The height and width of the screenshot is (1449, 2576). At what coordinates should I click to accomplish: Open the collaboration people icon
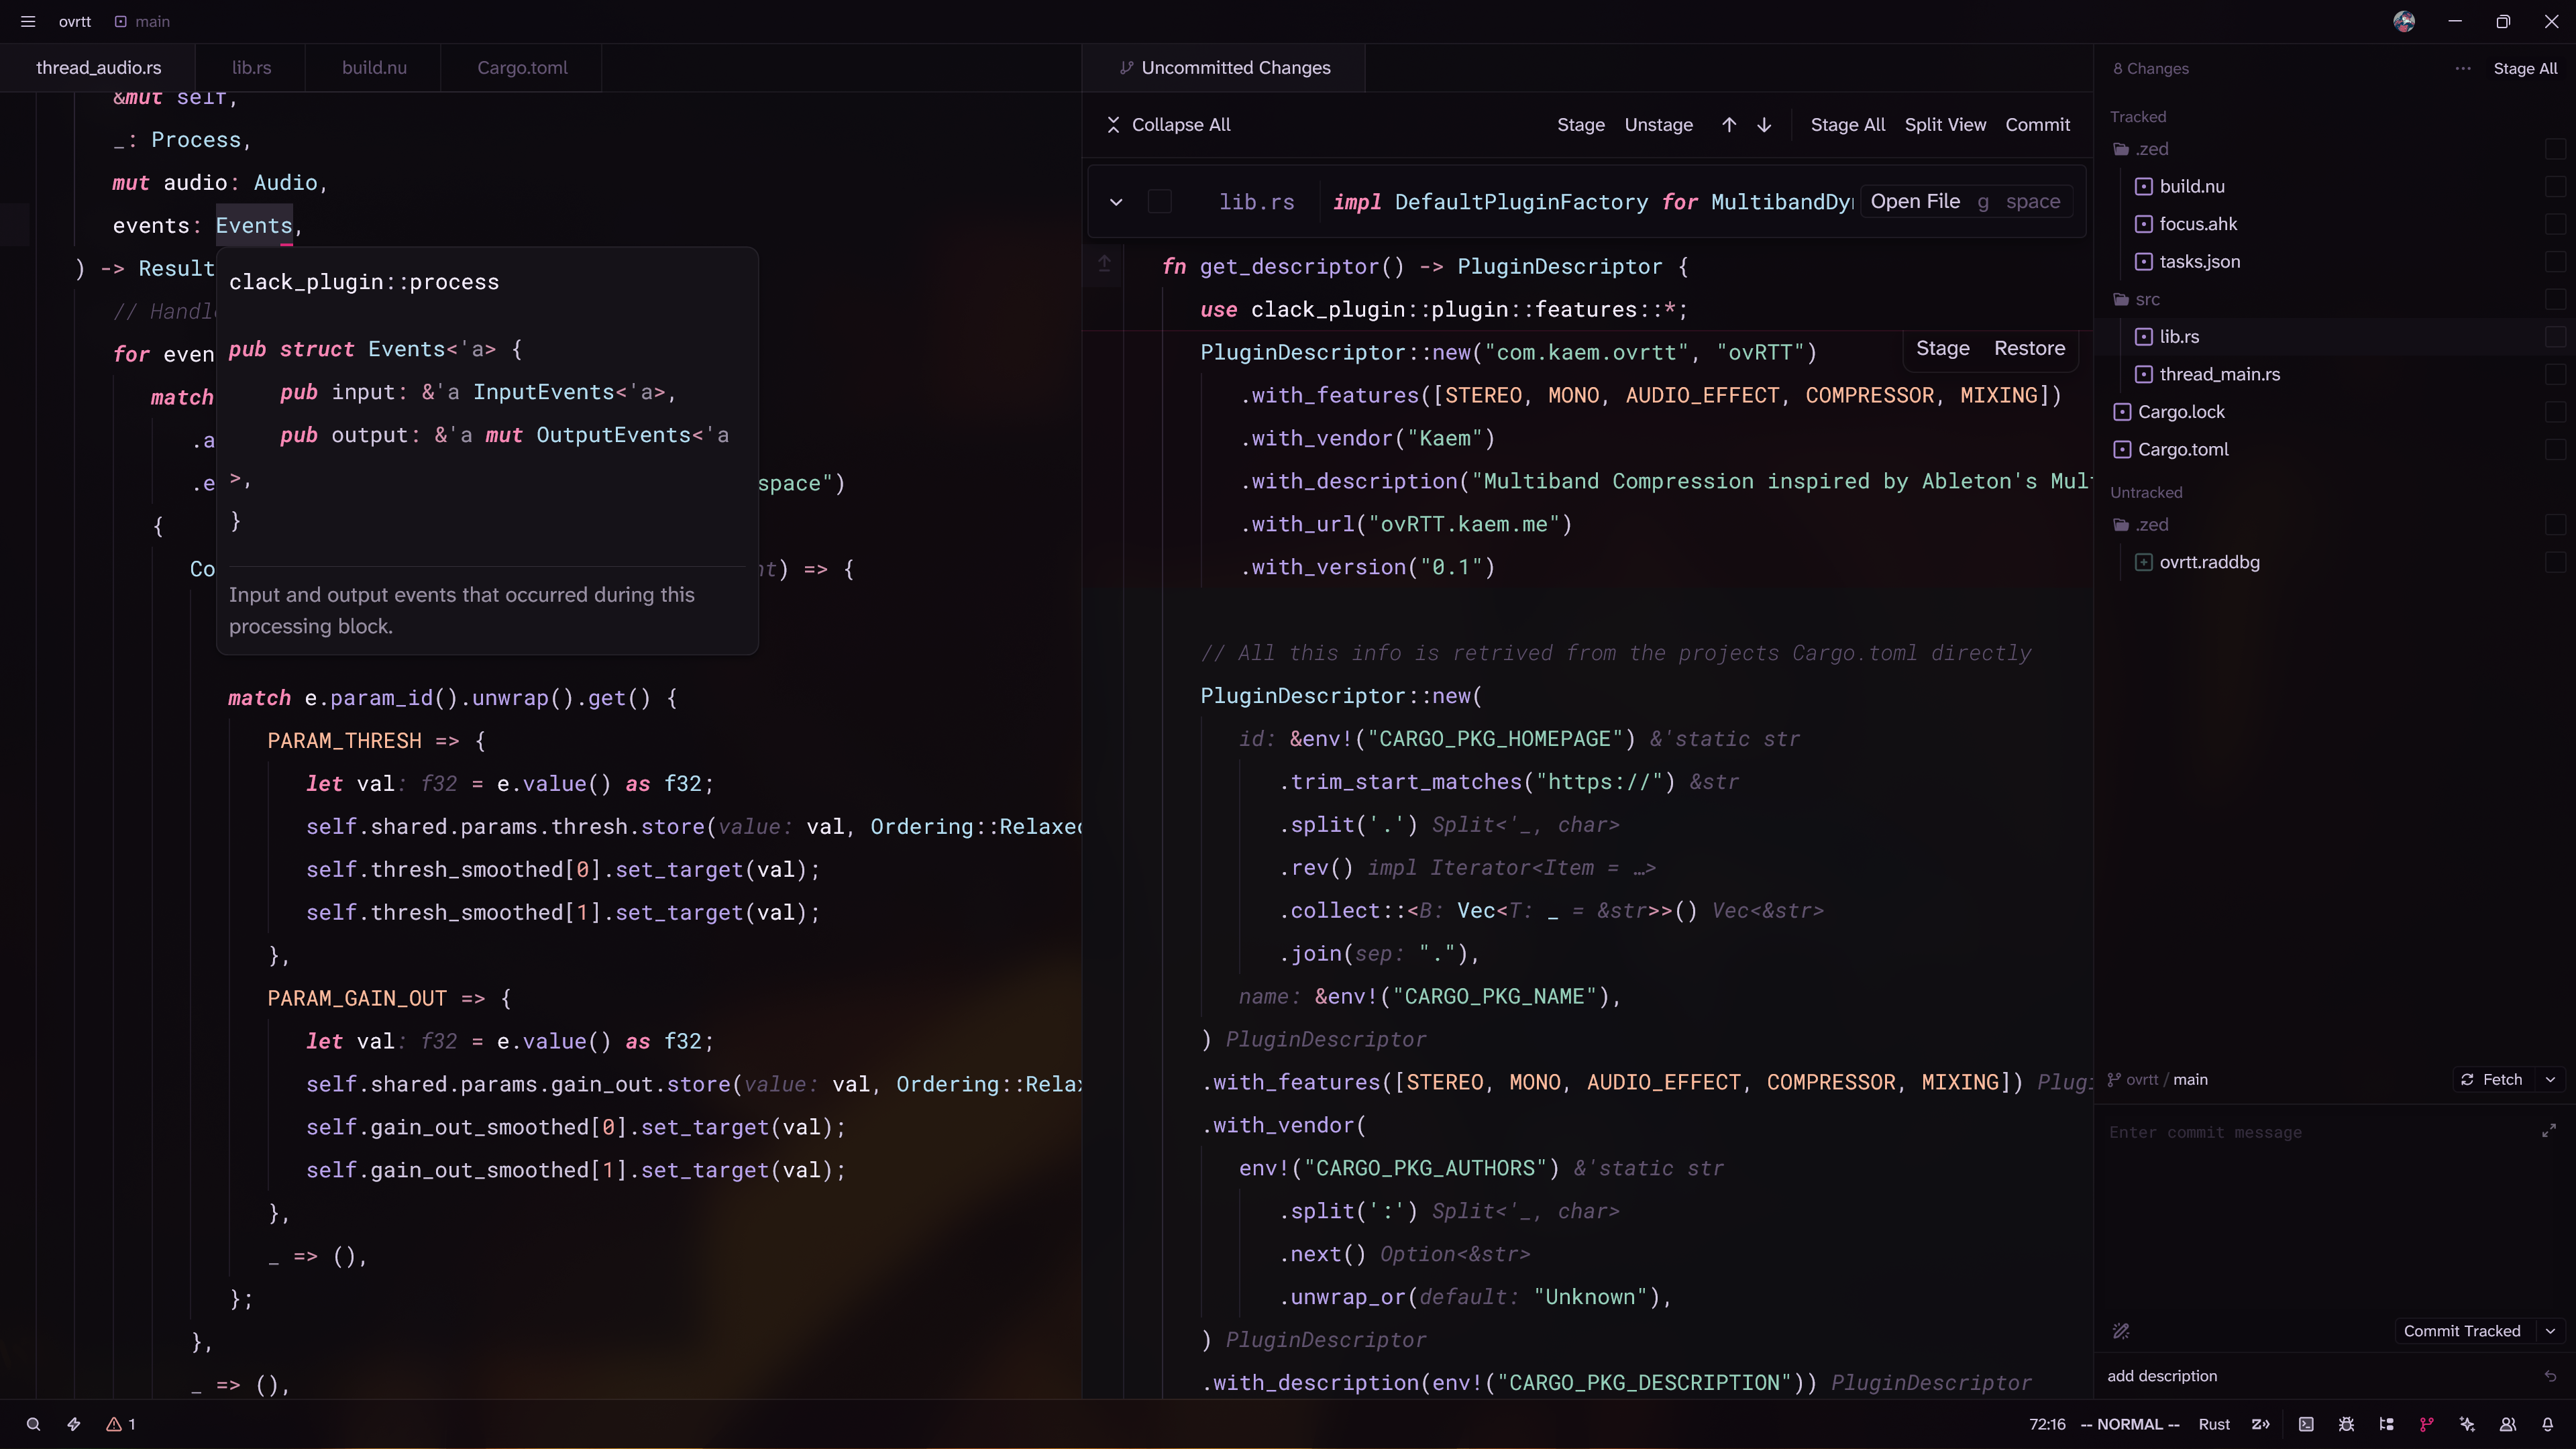[x=2508, y=1424]
